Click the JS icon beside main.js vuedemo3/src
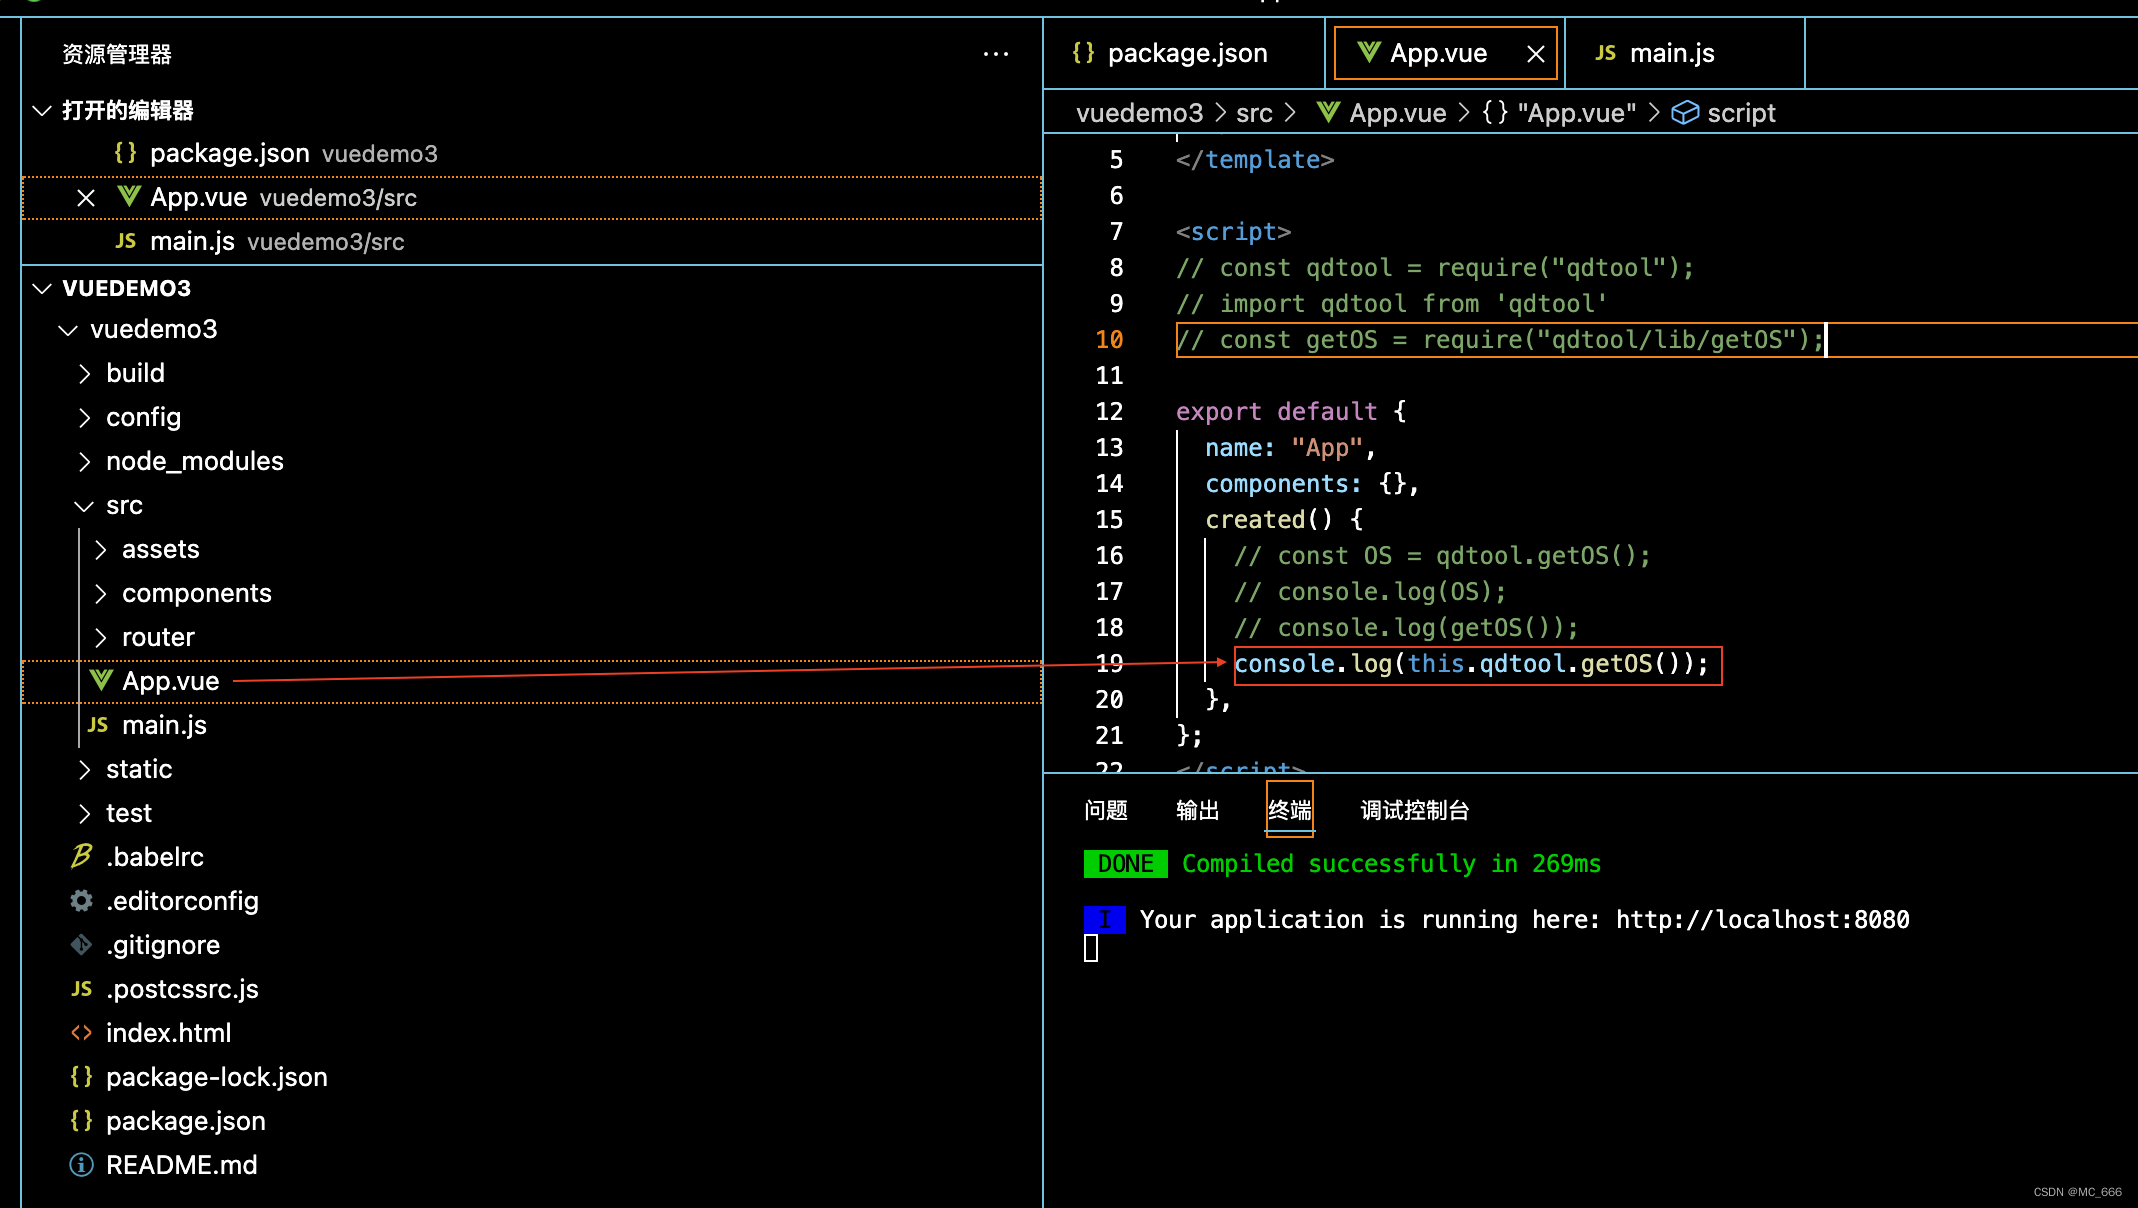 125,241
